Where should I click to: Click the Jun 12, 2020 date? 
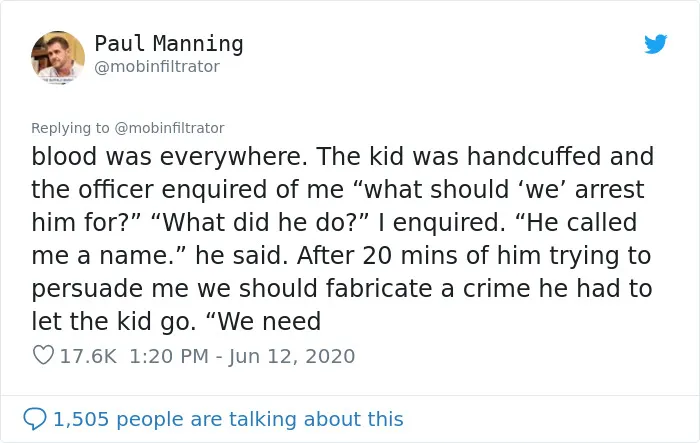click(x=292, y=356)
